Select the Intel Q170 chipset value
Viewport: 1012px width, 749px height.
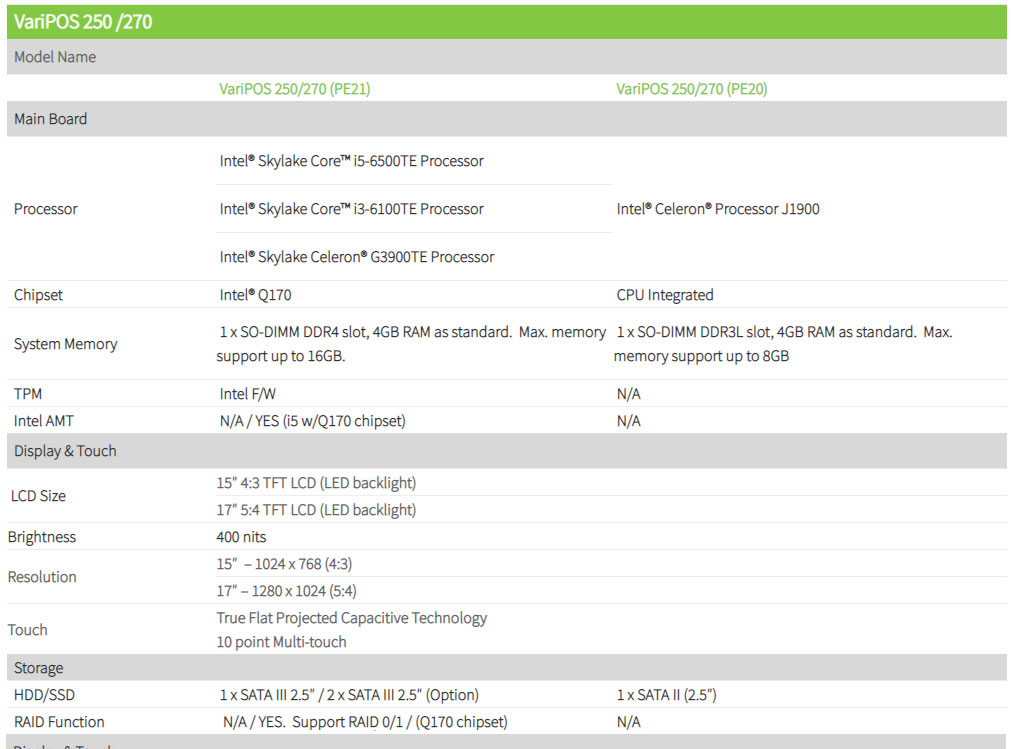point(255,295)
